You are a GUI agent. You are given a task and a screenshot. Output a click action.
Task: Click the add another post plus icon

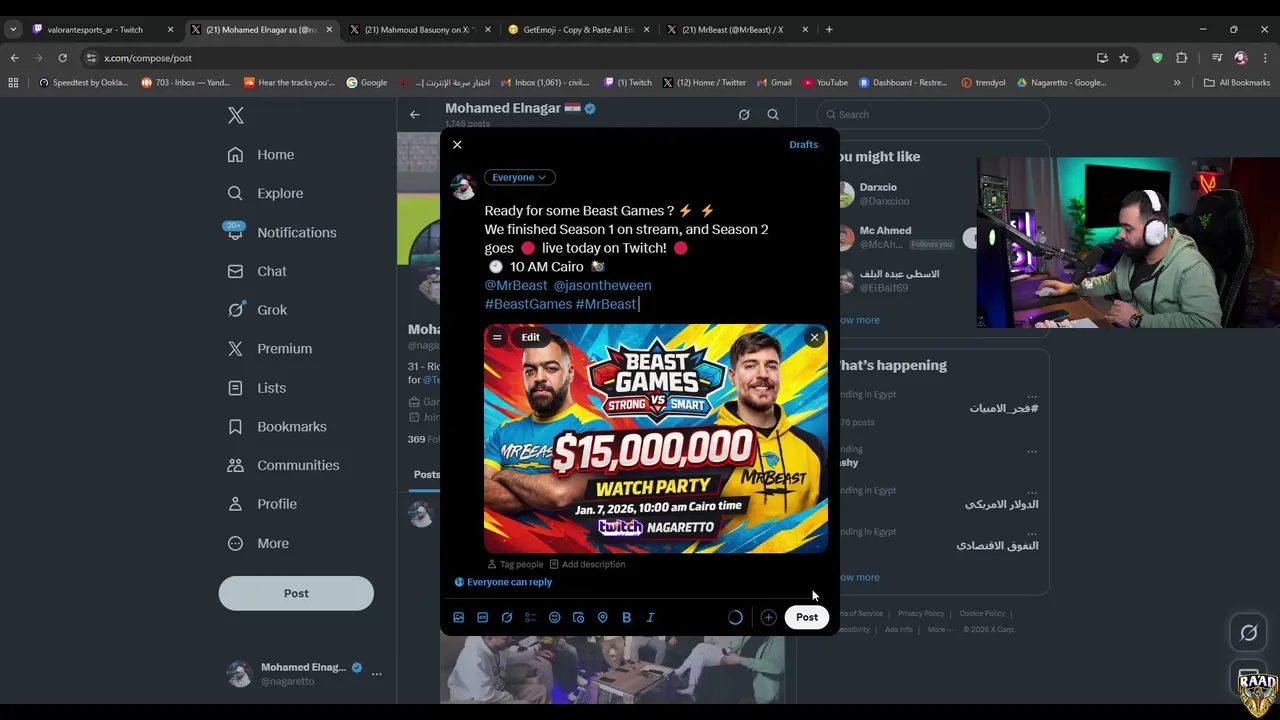pos(768,618)
